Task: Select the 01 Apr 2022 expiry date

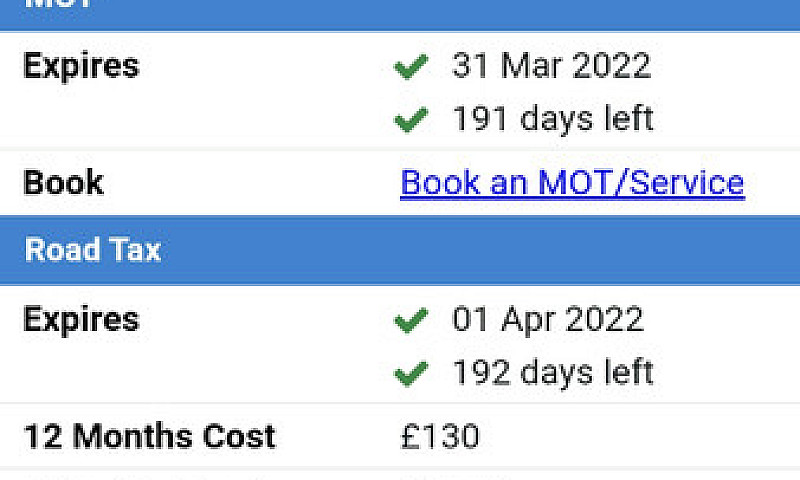Action: pos(548,320)
